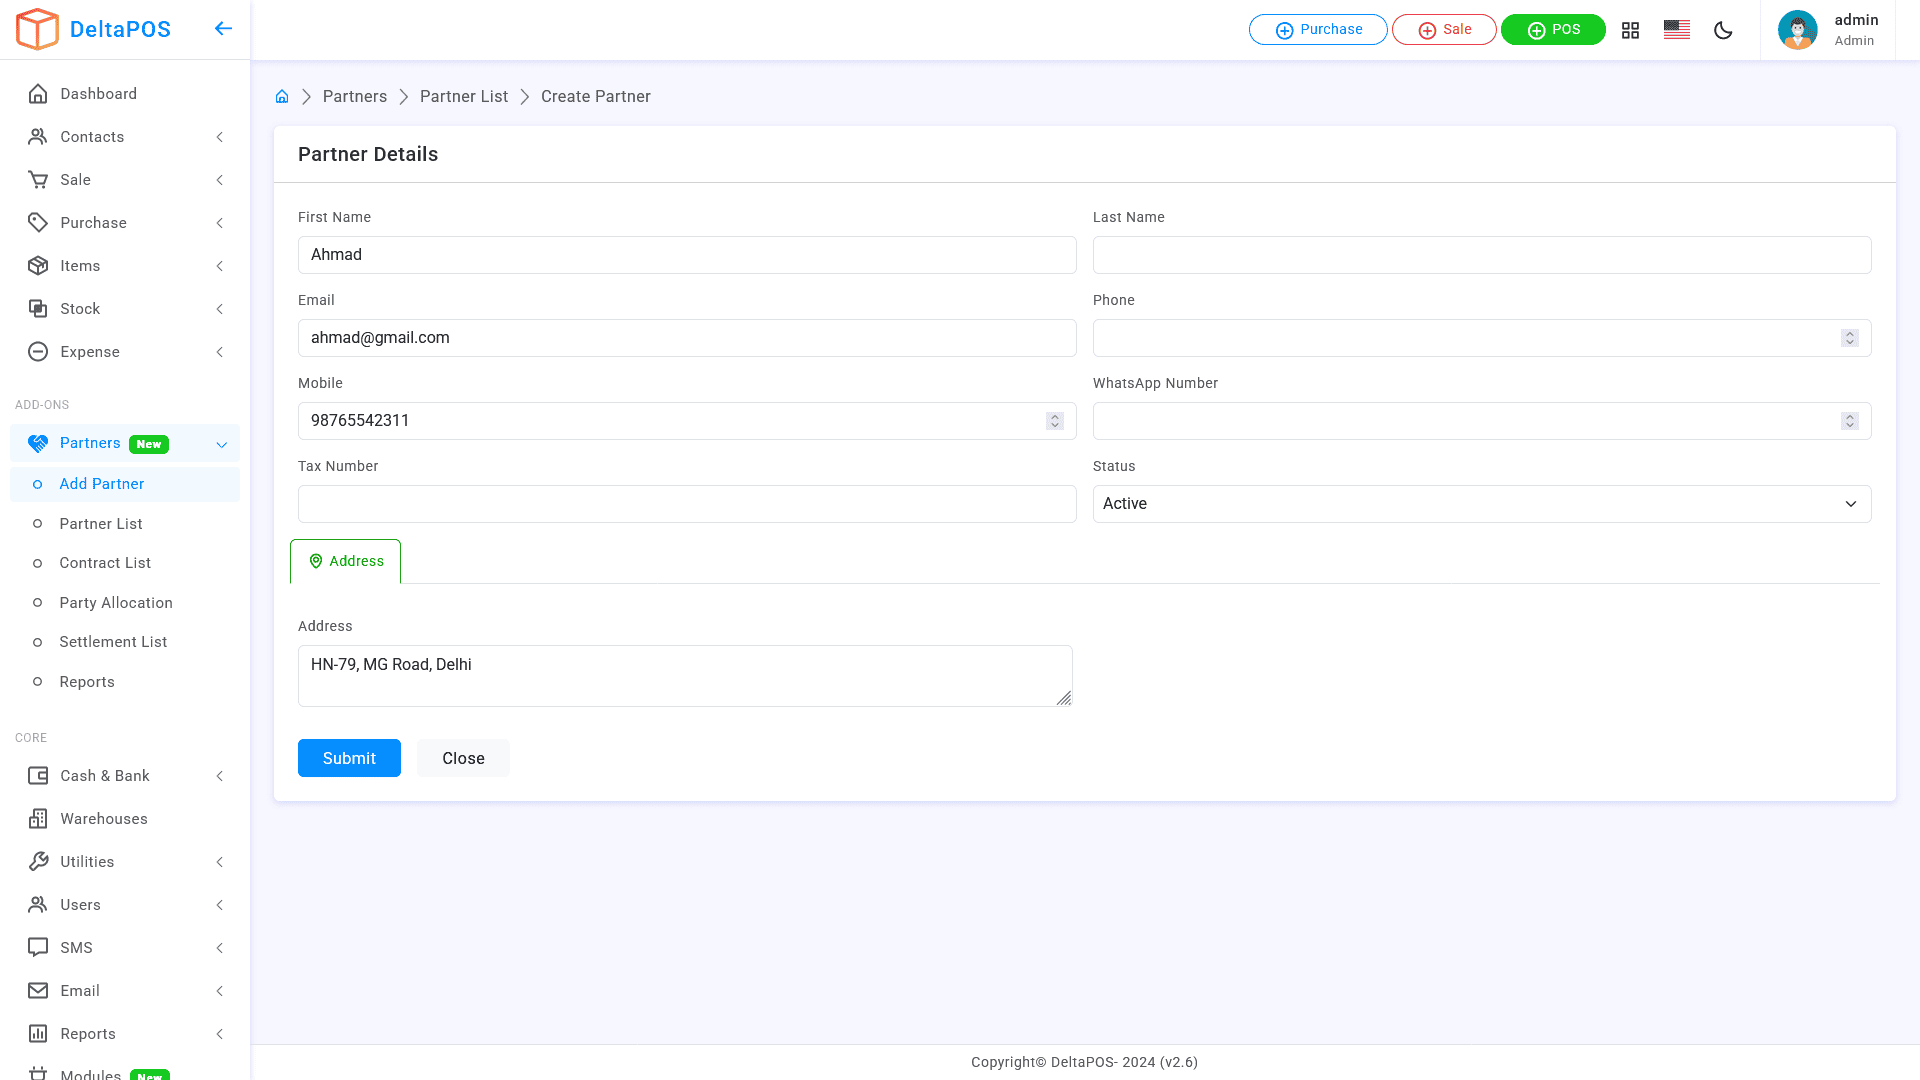Click the Stock icon in the sidebar

coord(38,308)
